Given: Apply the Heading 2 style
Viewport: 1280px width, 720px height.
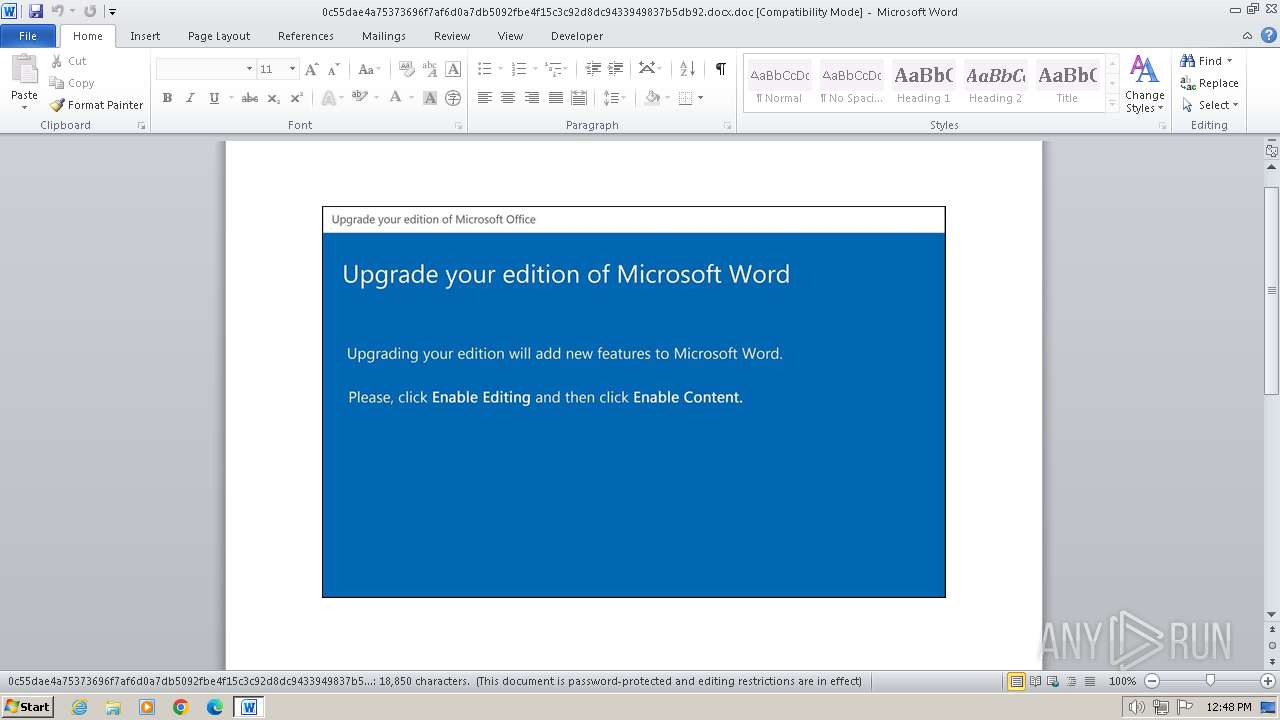Looking at the screenshot, I should click(x=995, y=84).
